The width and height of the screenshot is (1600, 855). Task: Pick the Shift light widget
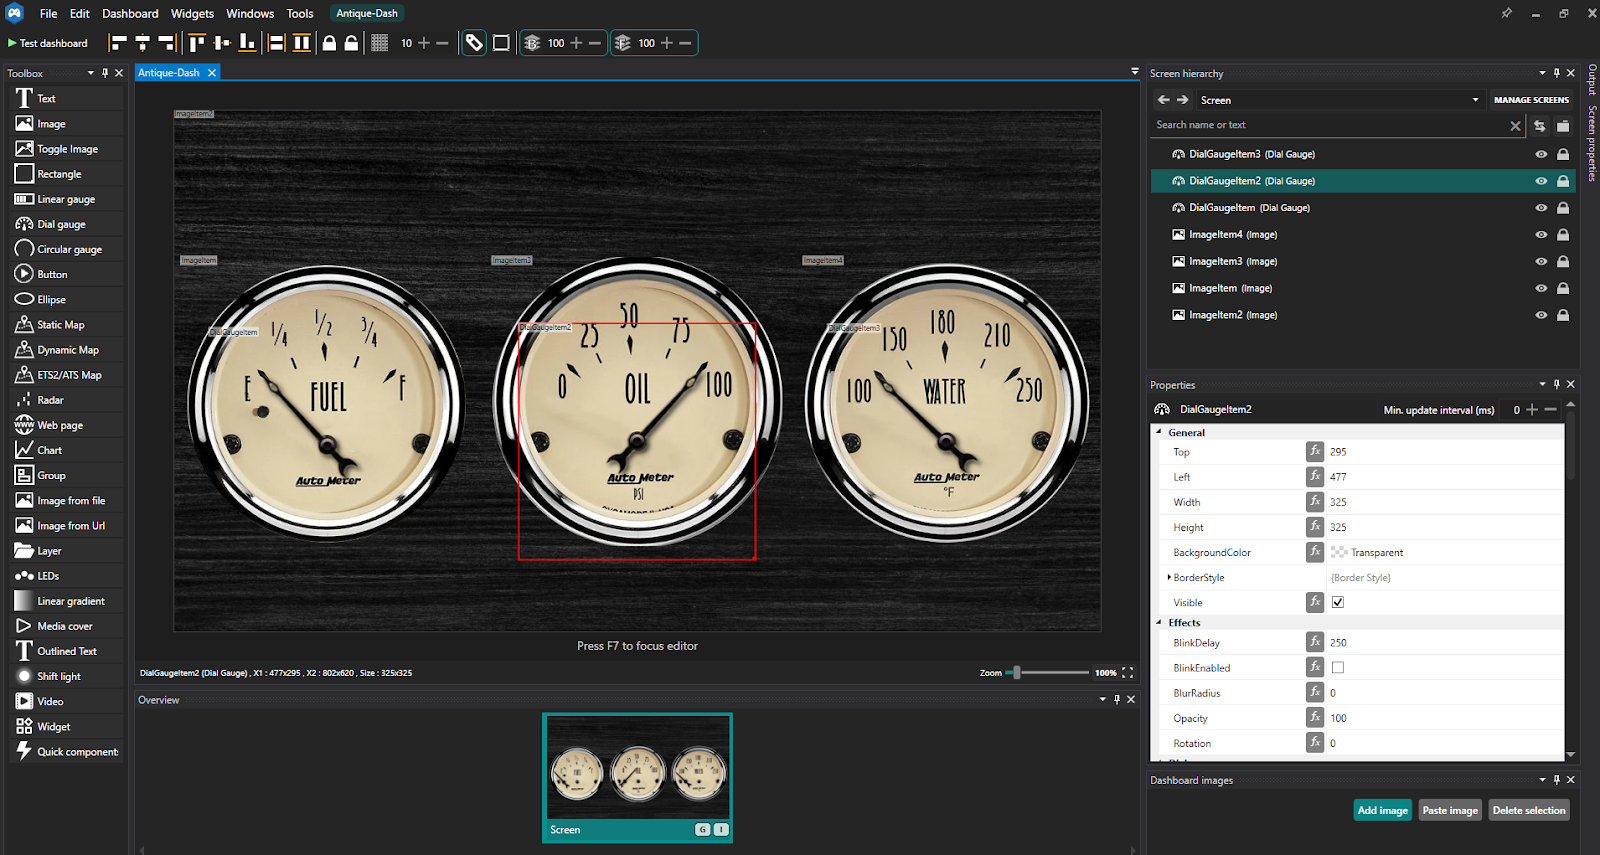coord(67,676)
